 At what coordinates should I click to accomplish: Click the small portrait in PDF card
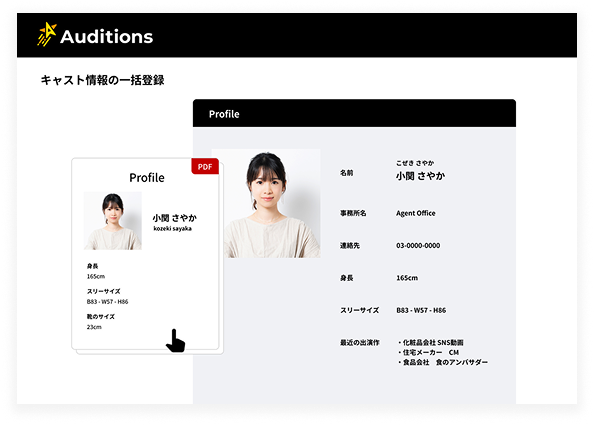(113, 221)
